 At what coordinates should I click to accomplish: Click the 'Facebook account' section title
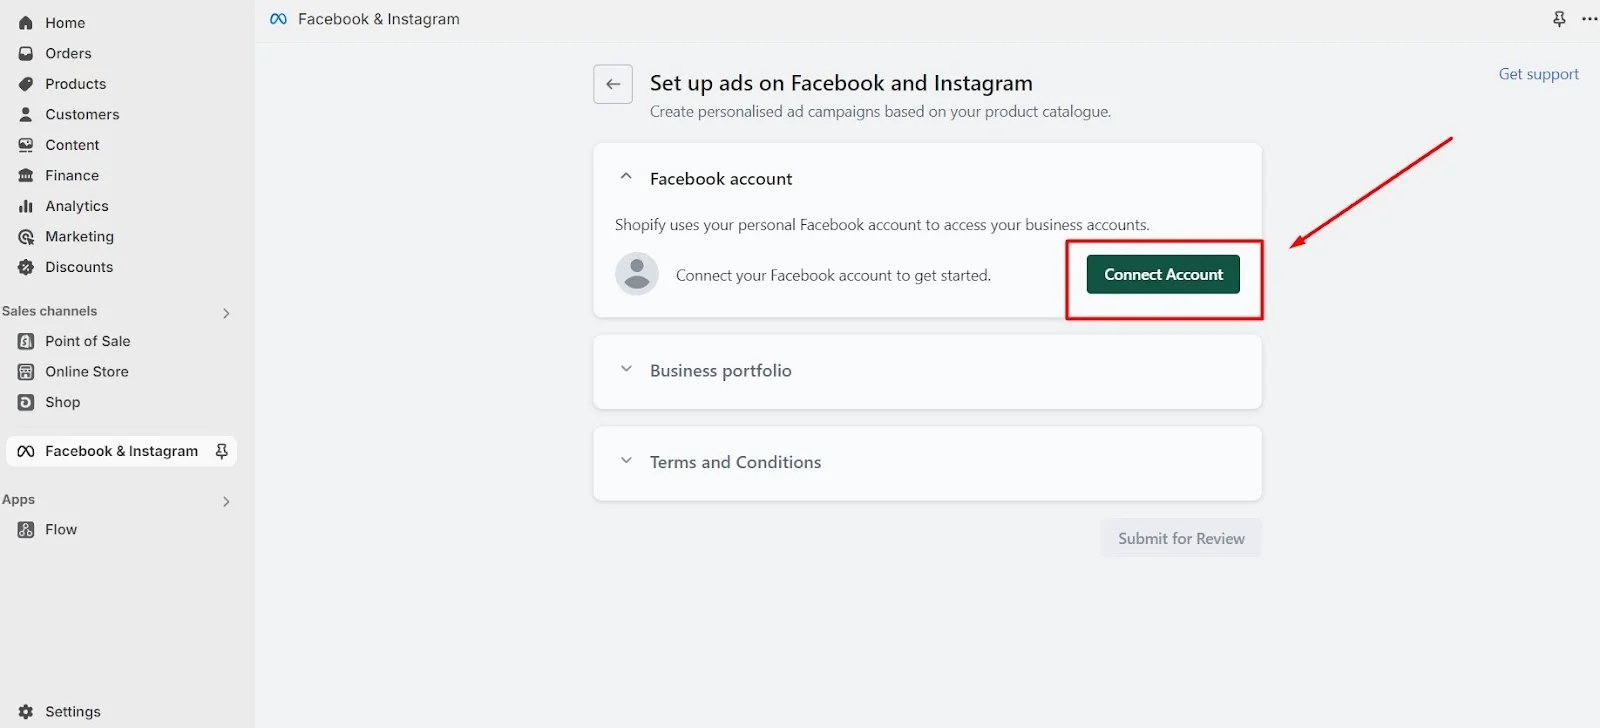721,179
